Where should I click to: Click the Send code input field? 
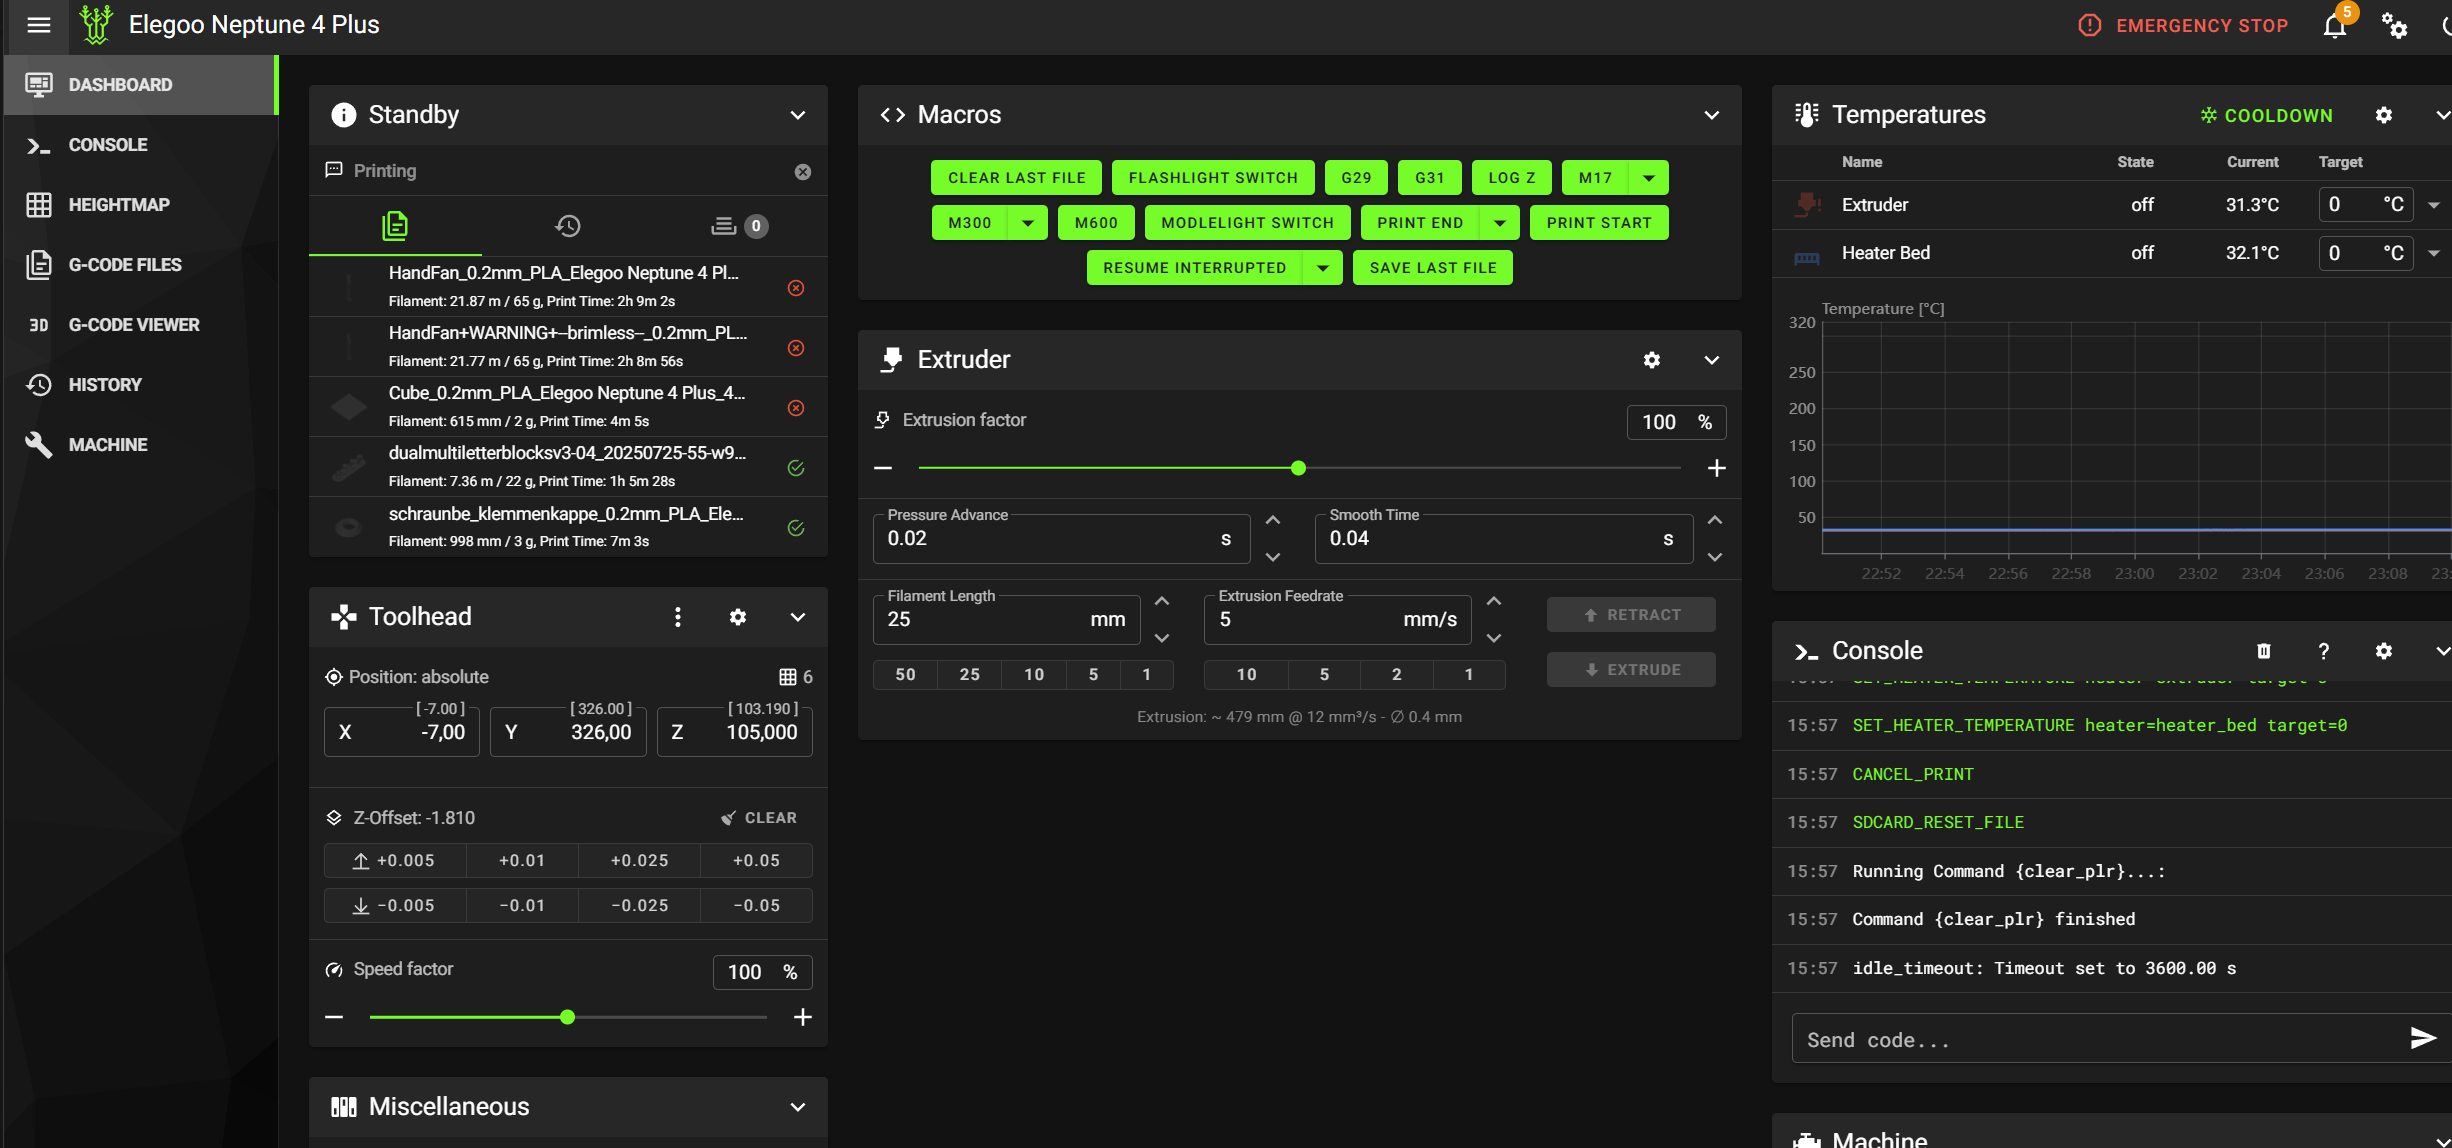point(2100,1039)
